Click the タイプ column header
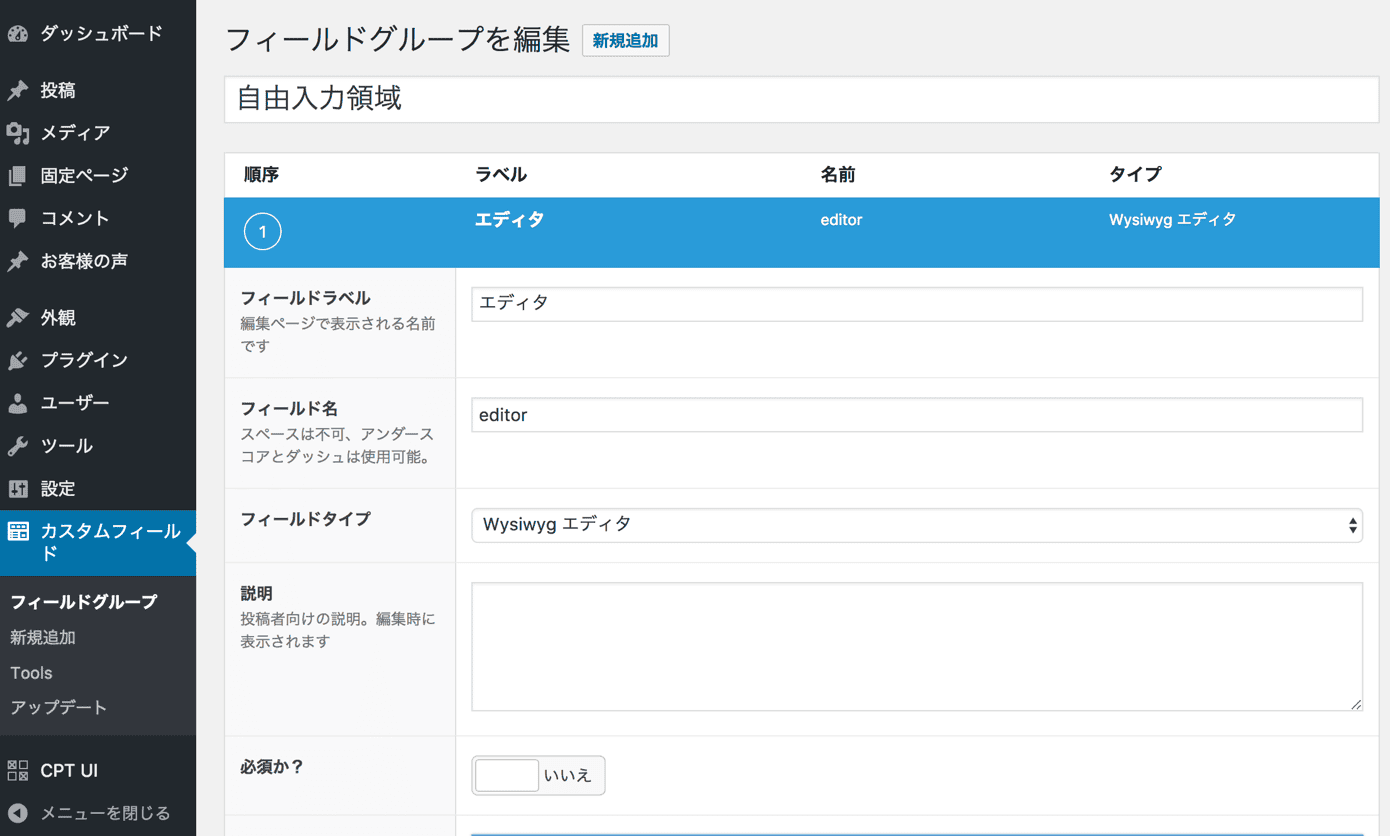Viewport: 1390px width, 836px height. tap(1135, 175)
